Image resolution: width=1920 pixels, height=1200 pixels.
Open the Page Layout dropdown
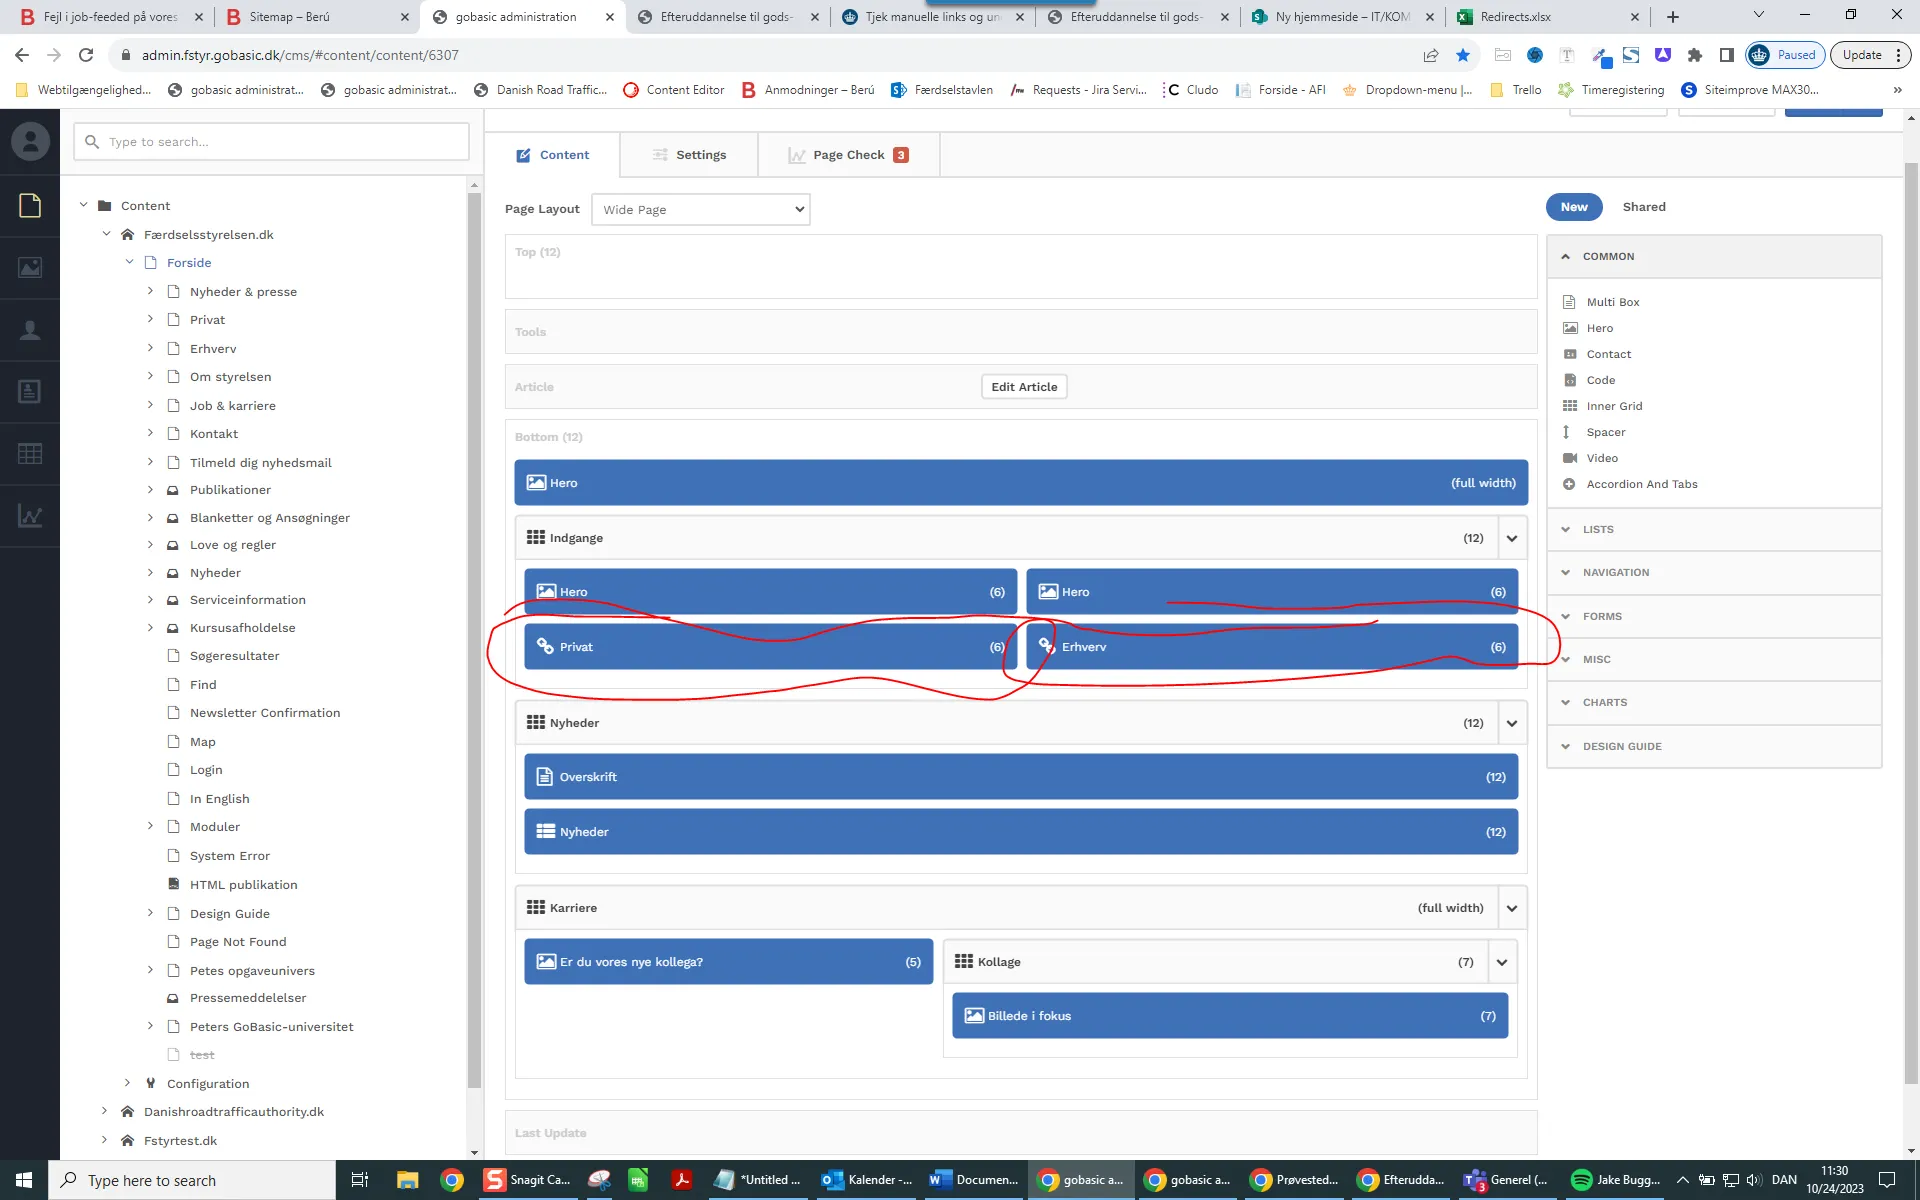[x=700, y=210]
